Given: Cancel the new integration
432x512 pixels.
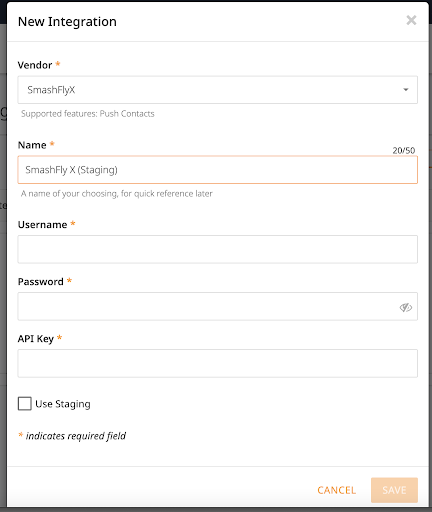Looking at the screenshot, I should (x=337, y=490).
